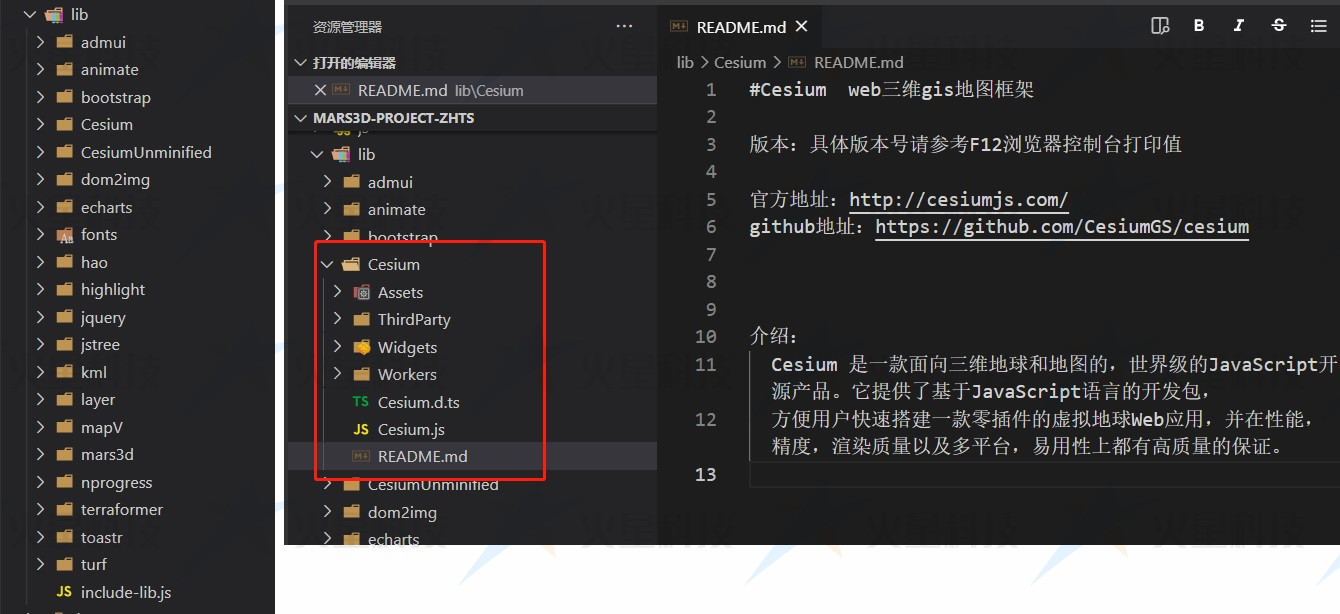This screenshot has width=1340, height=614.
Task: Expand the terraformer folder chevron
Action: 40,510
